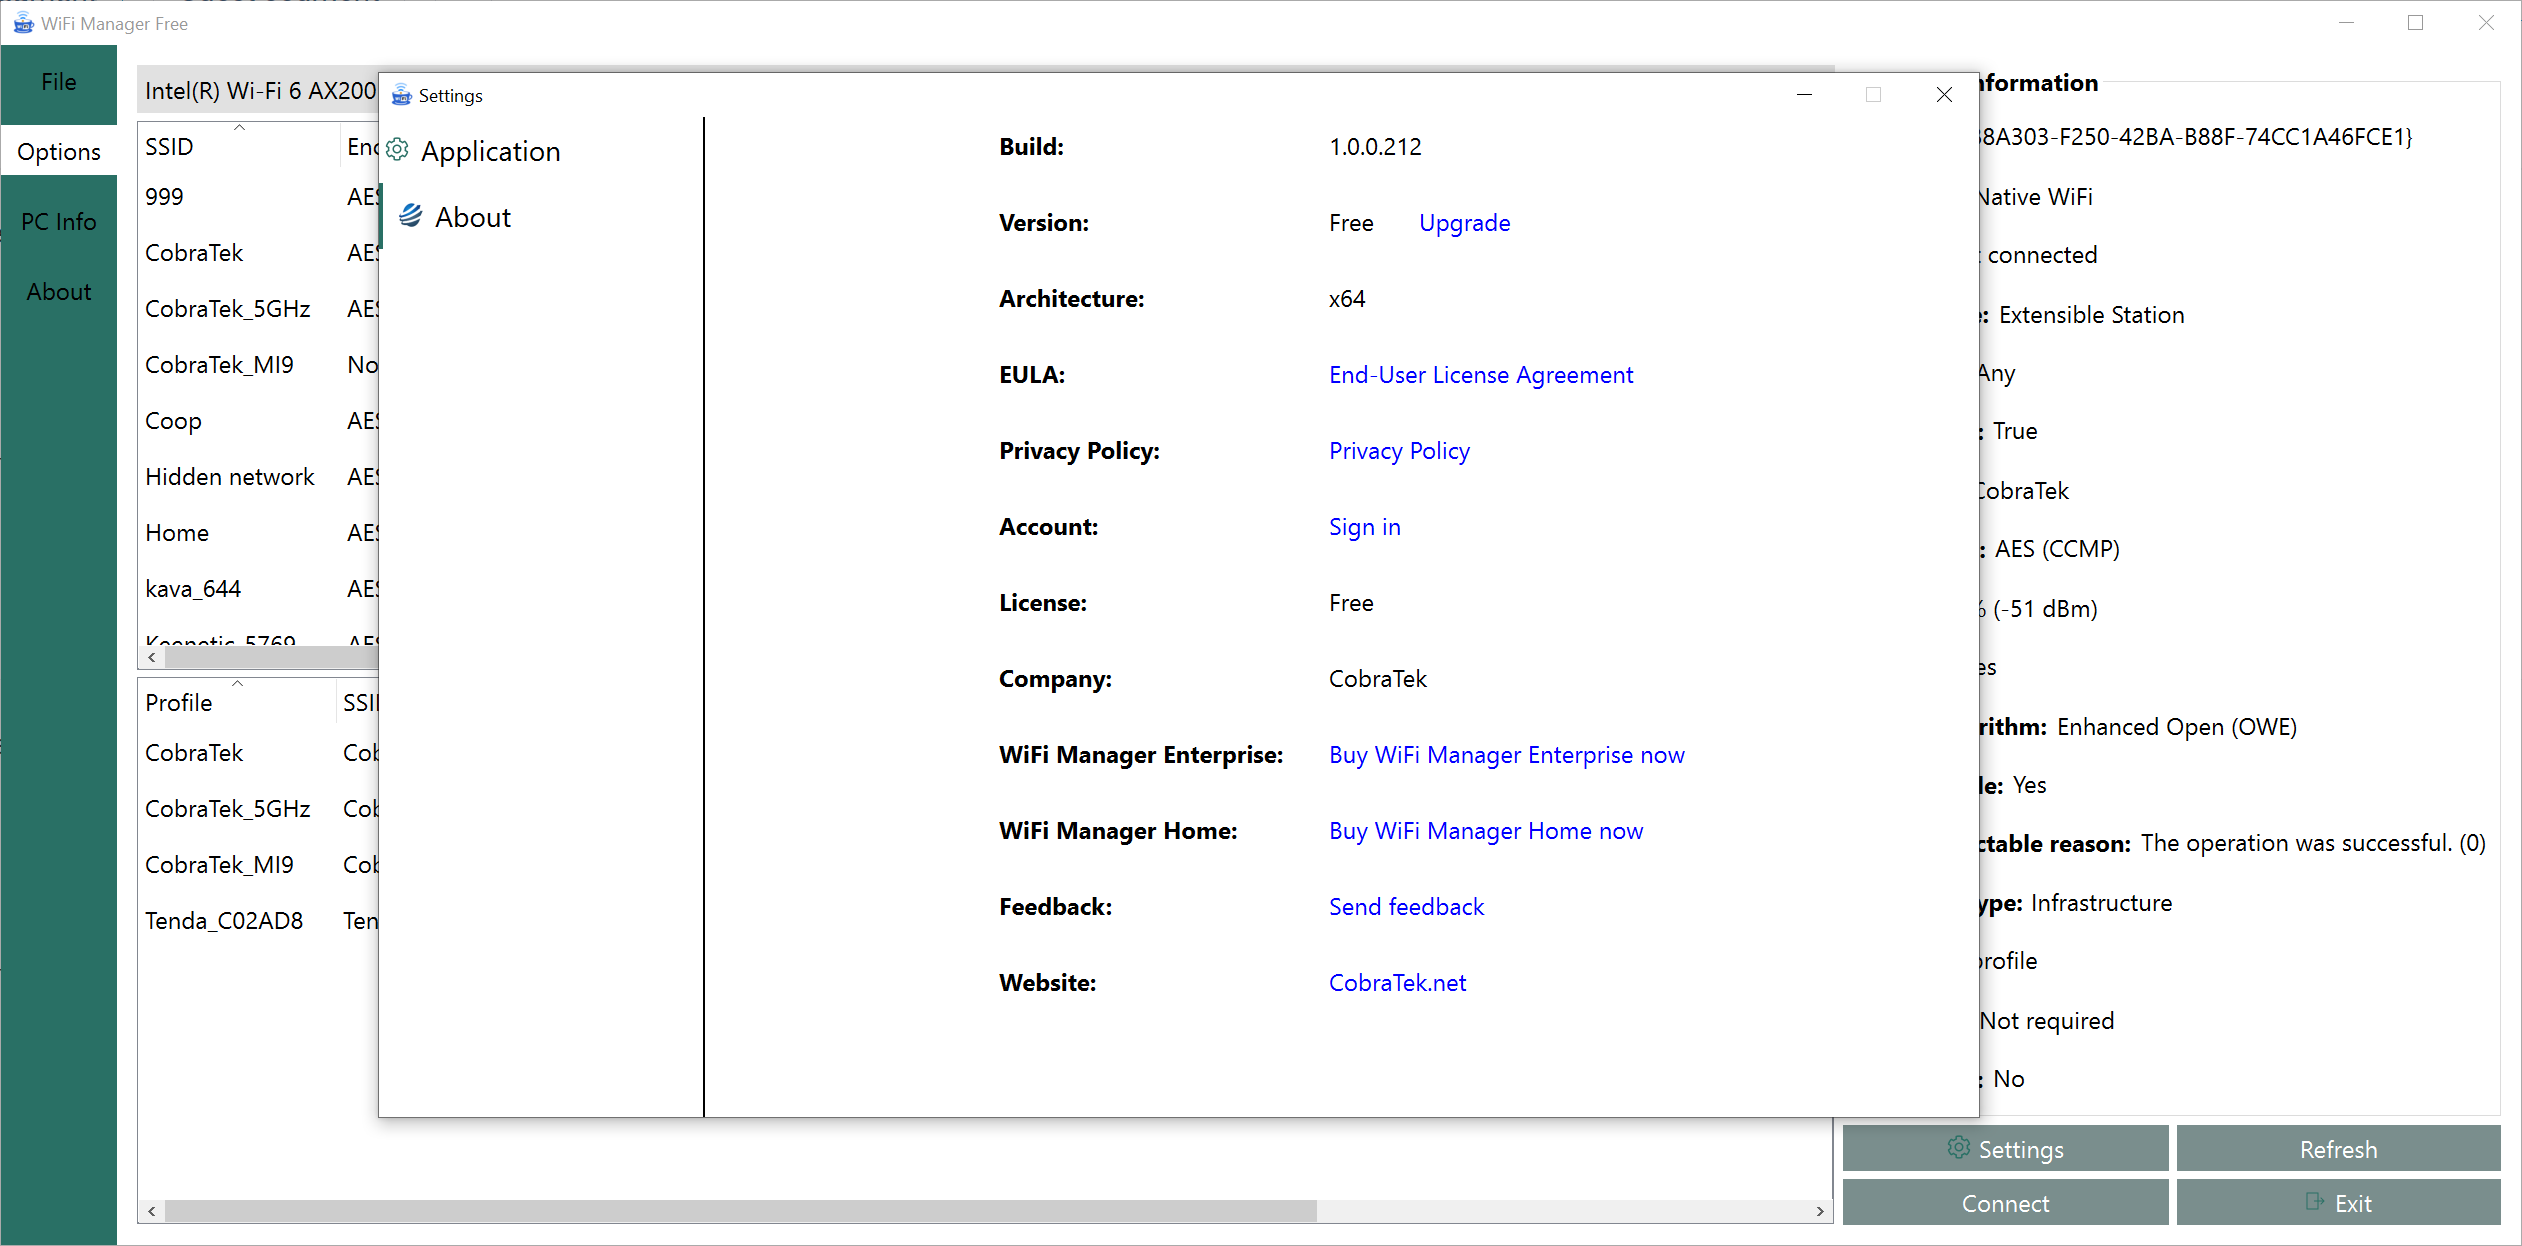
Task: Select the 999 network row
Action: click(258, 197)
